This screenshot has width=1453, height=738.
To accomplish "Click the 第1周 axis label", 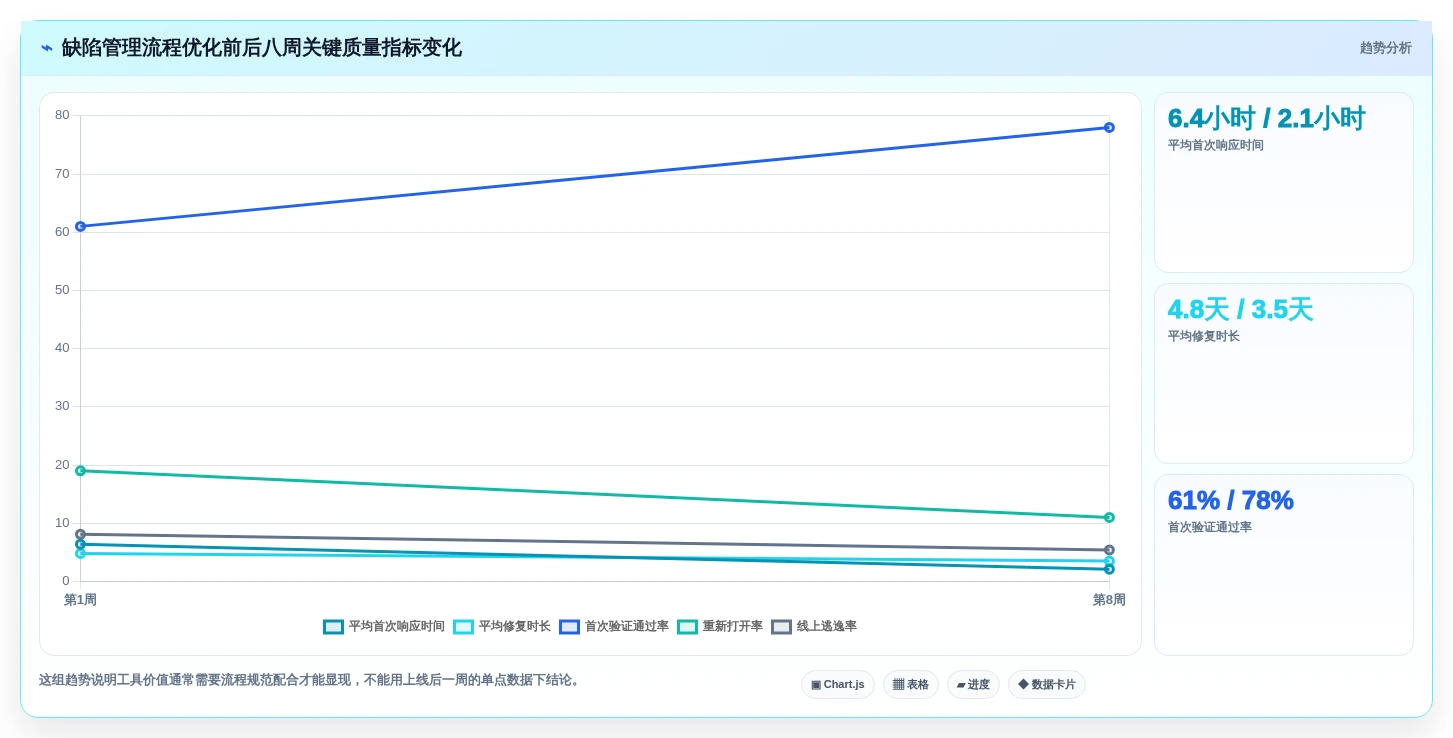I will coord(80,600).
